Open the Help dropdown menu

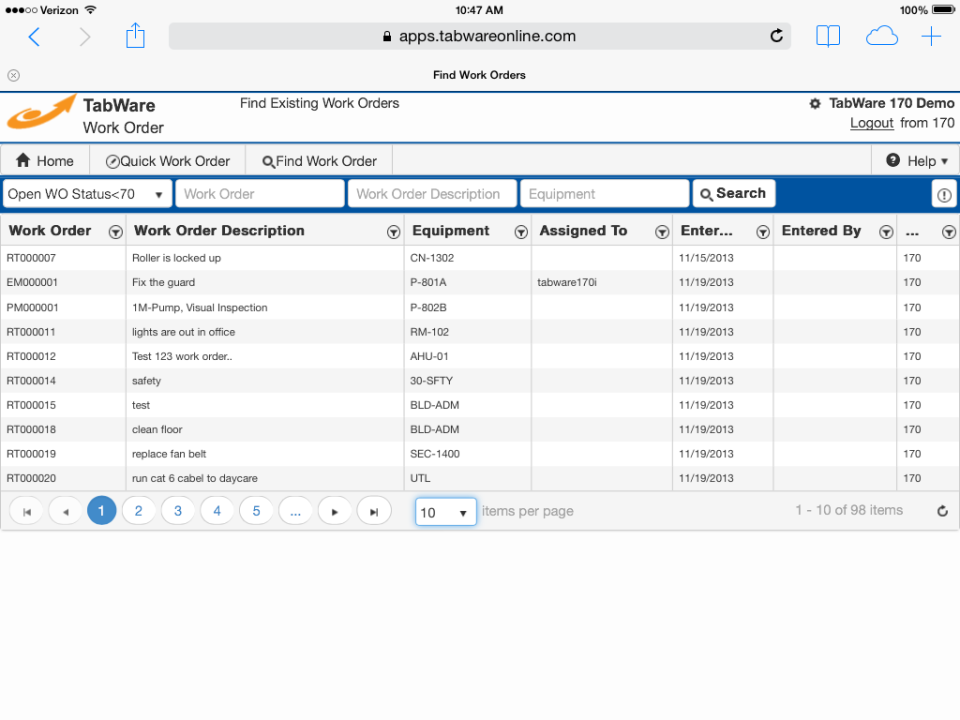(915, 160)
